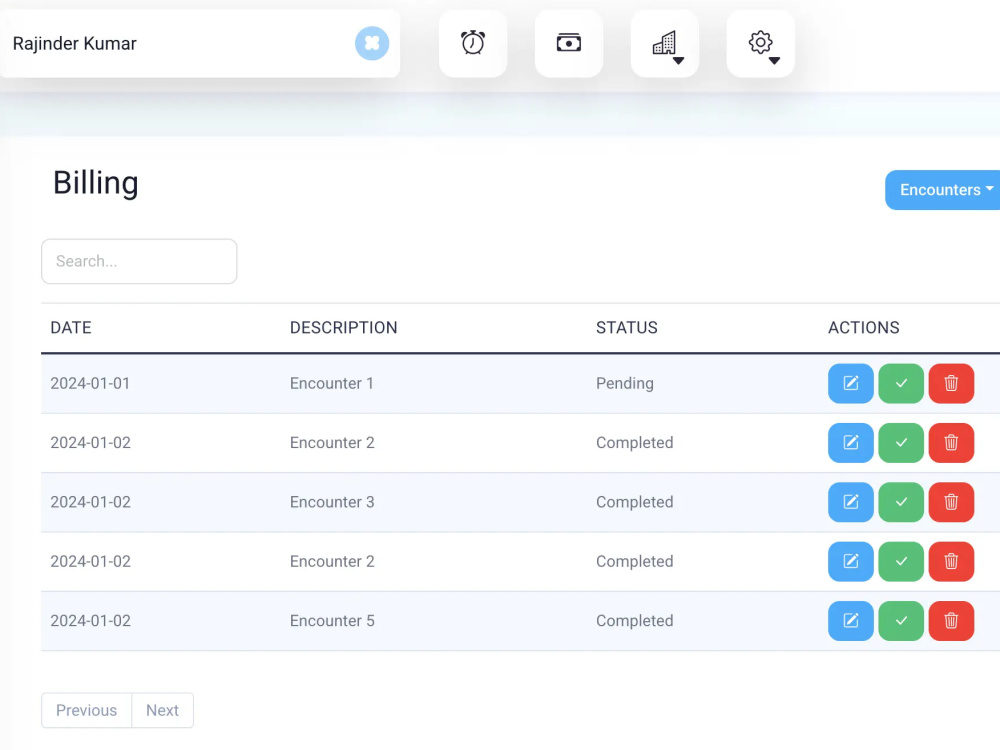Edit the Encounter 5 row
Screen dimensions: 1000x750
coord(851,621)
